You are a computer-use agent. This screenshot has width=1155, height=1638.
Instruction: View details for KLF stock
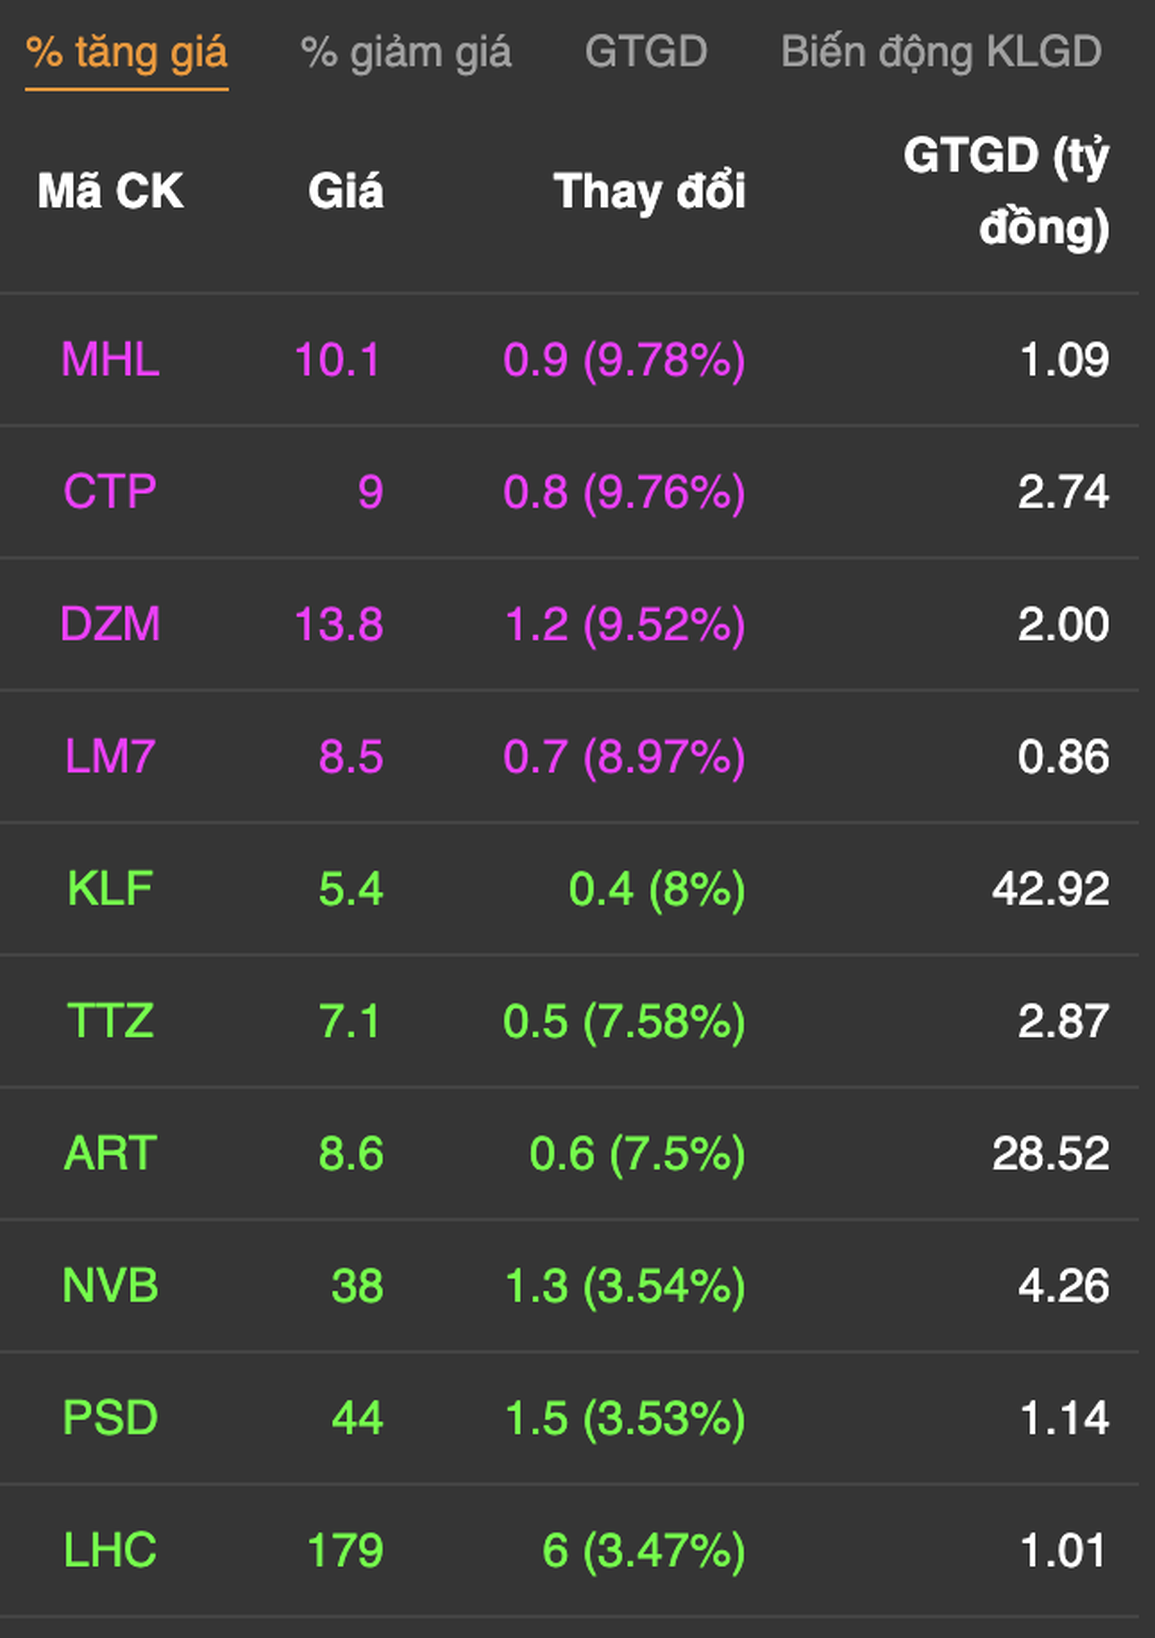110,889
